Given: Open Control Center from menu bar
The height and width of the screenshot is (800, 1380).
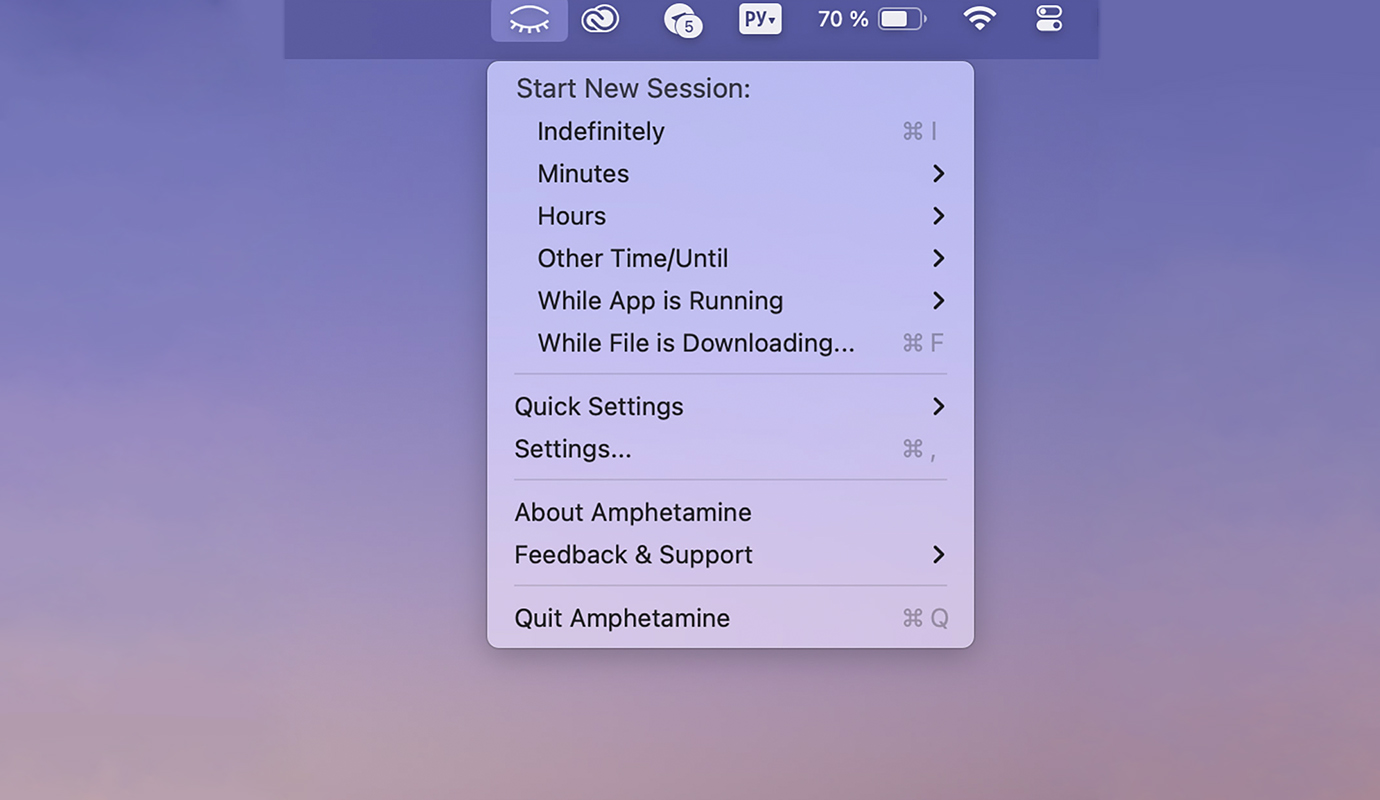Looking at the screenshot, I should (1049, 18).
